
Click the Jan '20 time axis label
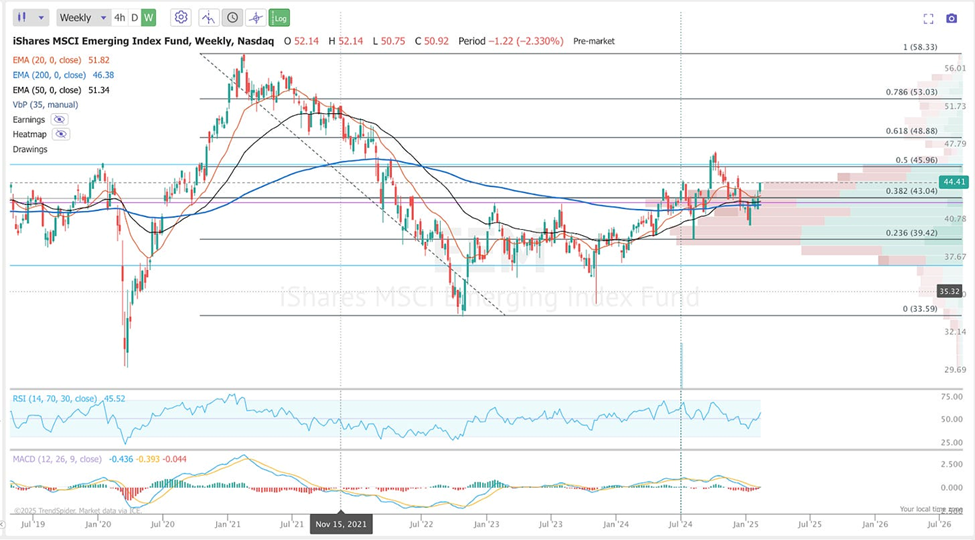tap(98, 524)
